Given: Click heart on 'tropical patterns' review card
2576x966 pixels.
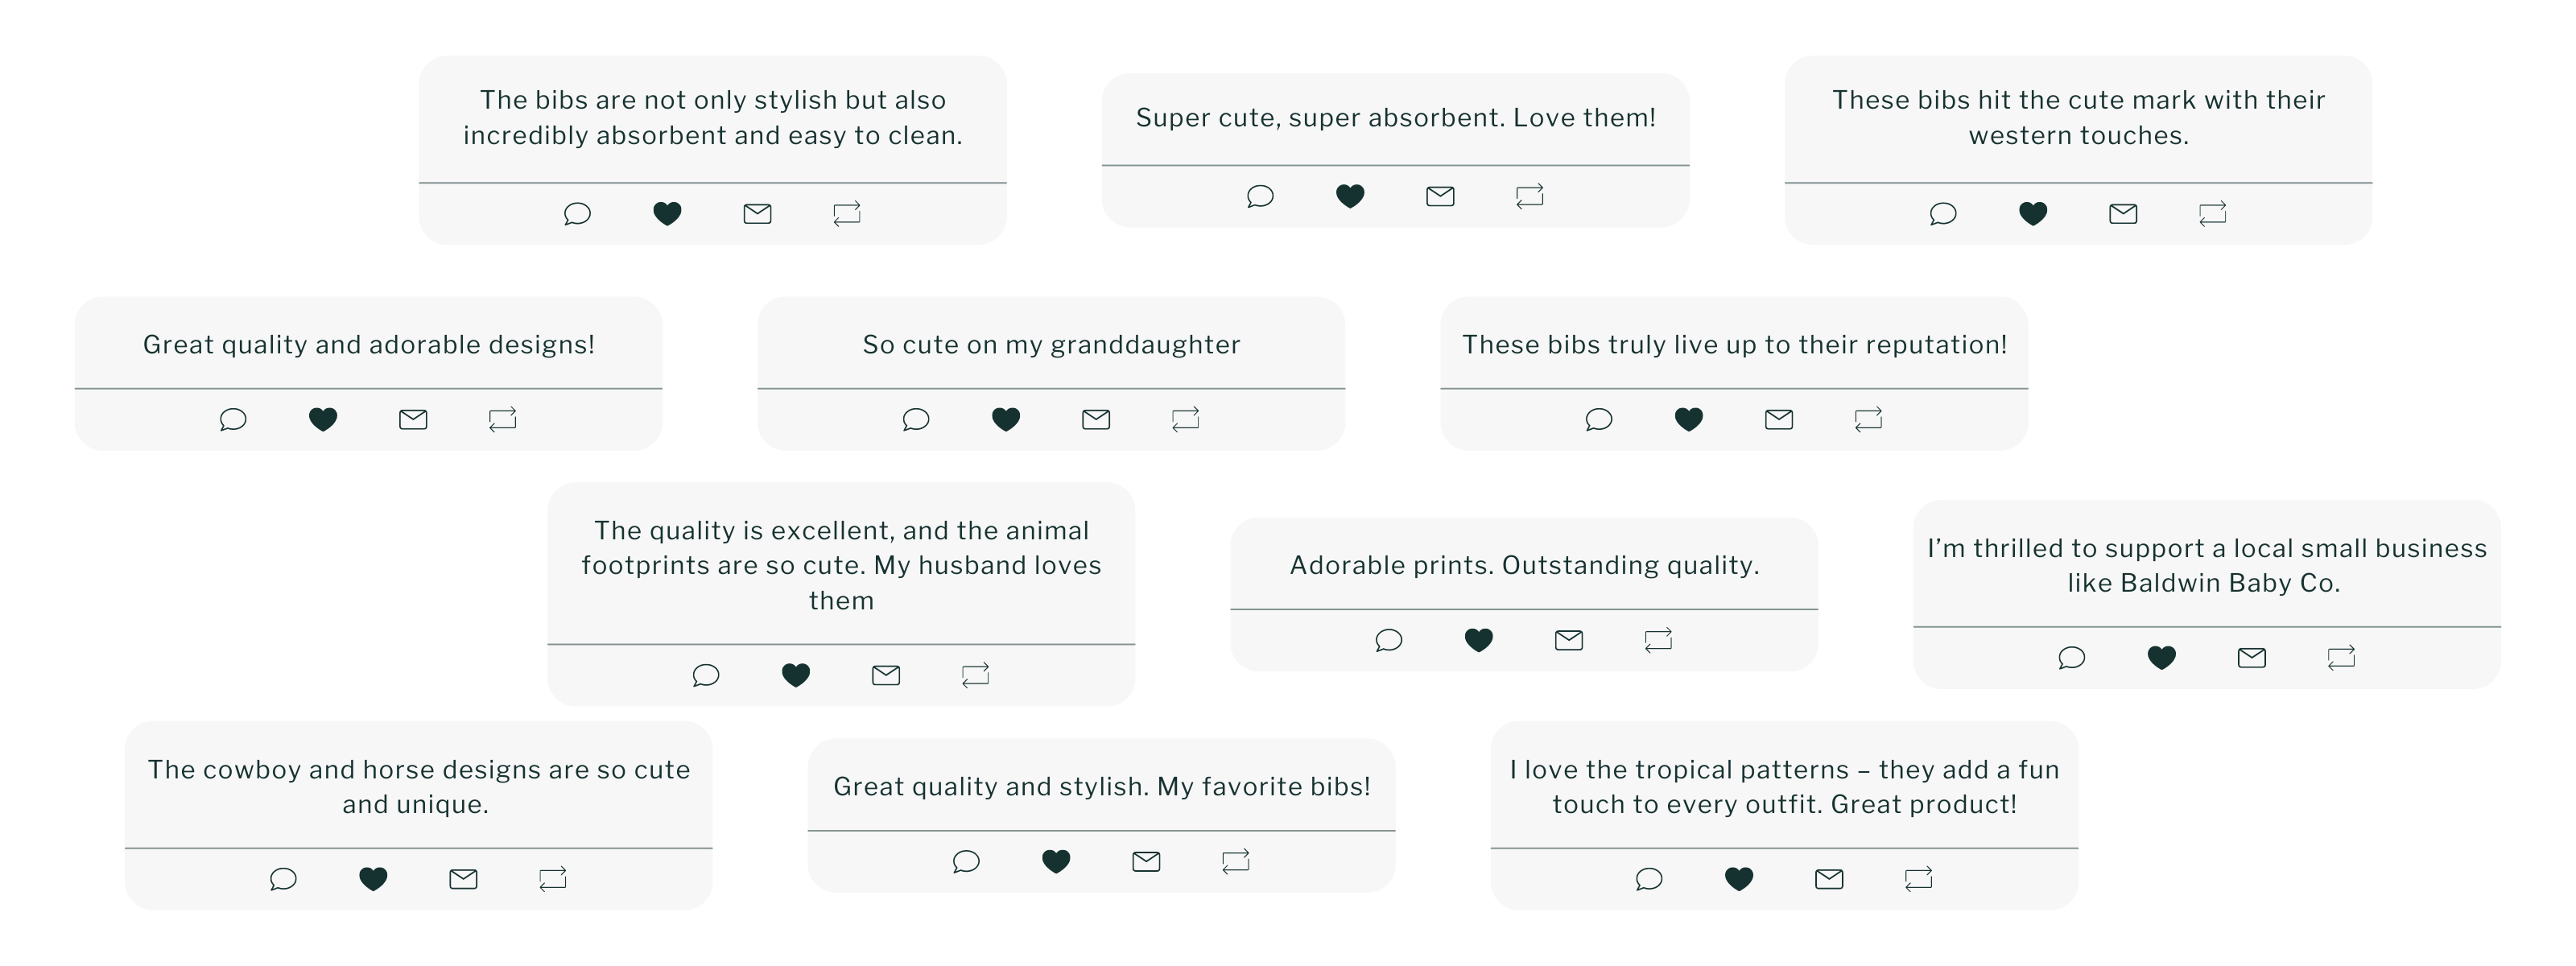Looking at the screenshot, I should (1739, 879).
